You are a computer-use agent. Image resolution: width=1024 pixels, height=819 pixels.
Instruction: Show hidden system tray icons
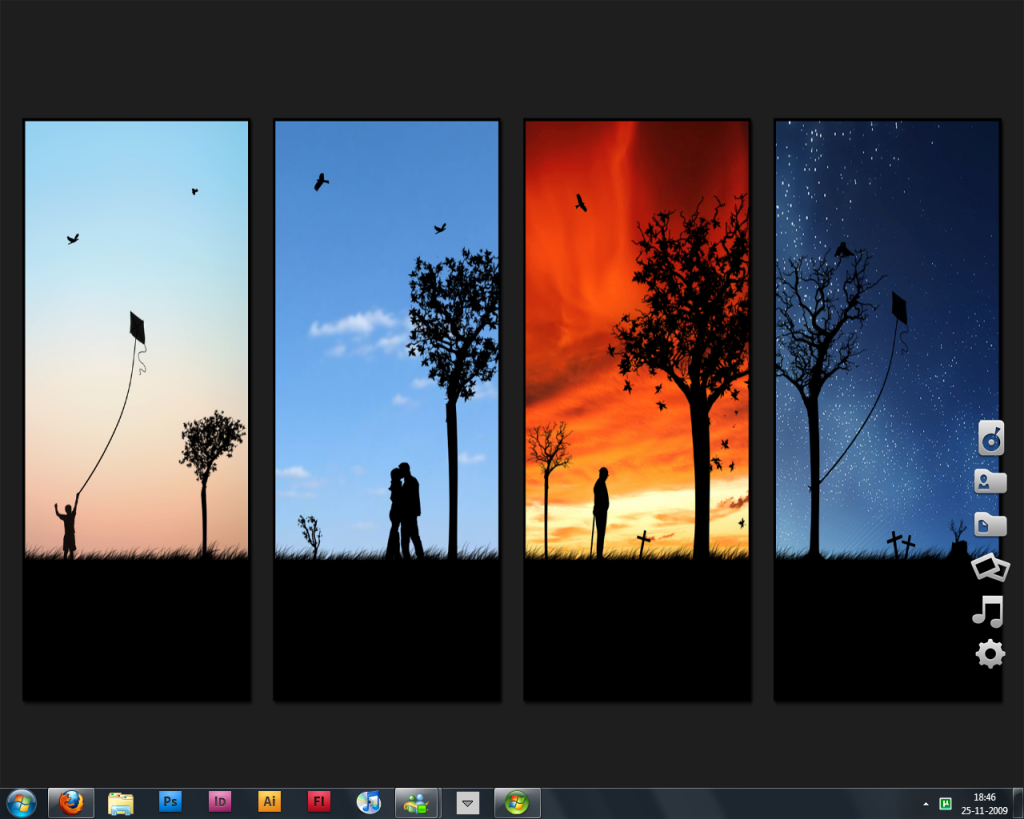(x=925, y=803)
